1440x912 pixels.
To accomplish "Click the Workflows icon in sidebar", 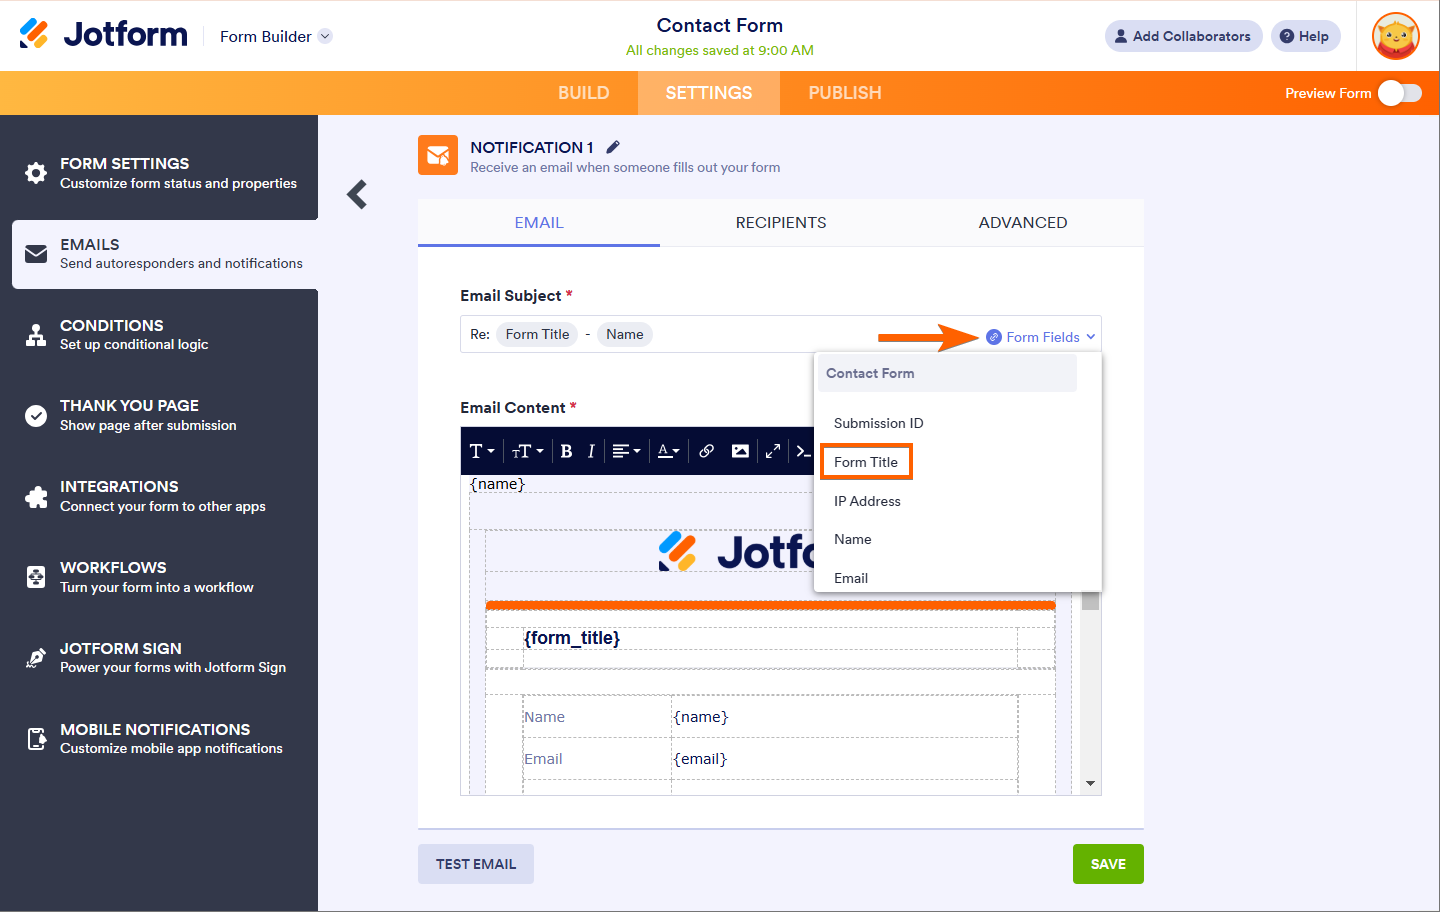I will 36,577.
